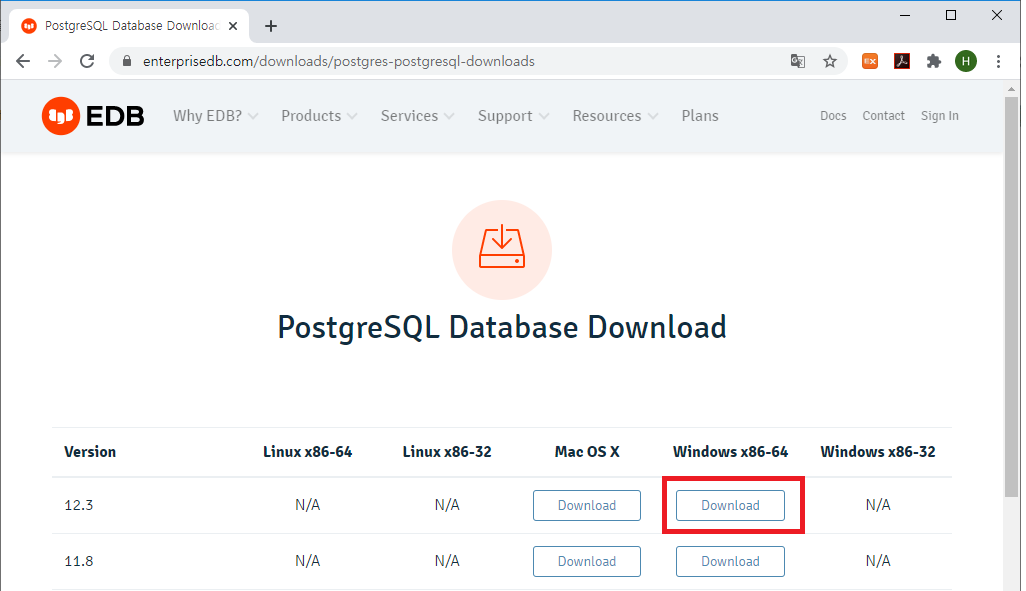Image resolution: width=1026 pixels, height=591 pixels.
Task: Open the translate page icon
Action: [798, 62]
